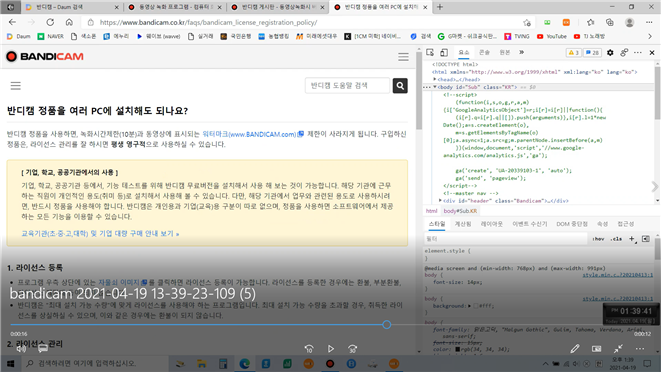The image size is (661, 372).
Task: Open the Windows Start menu
Action: click(x=11, y=363)
